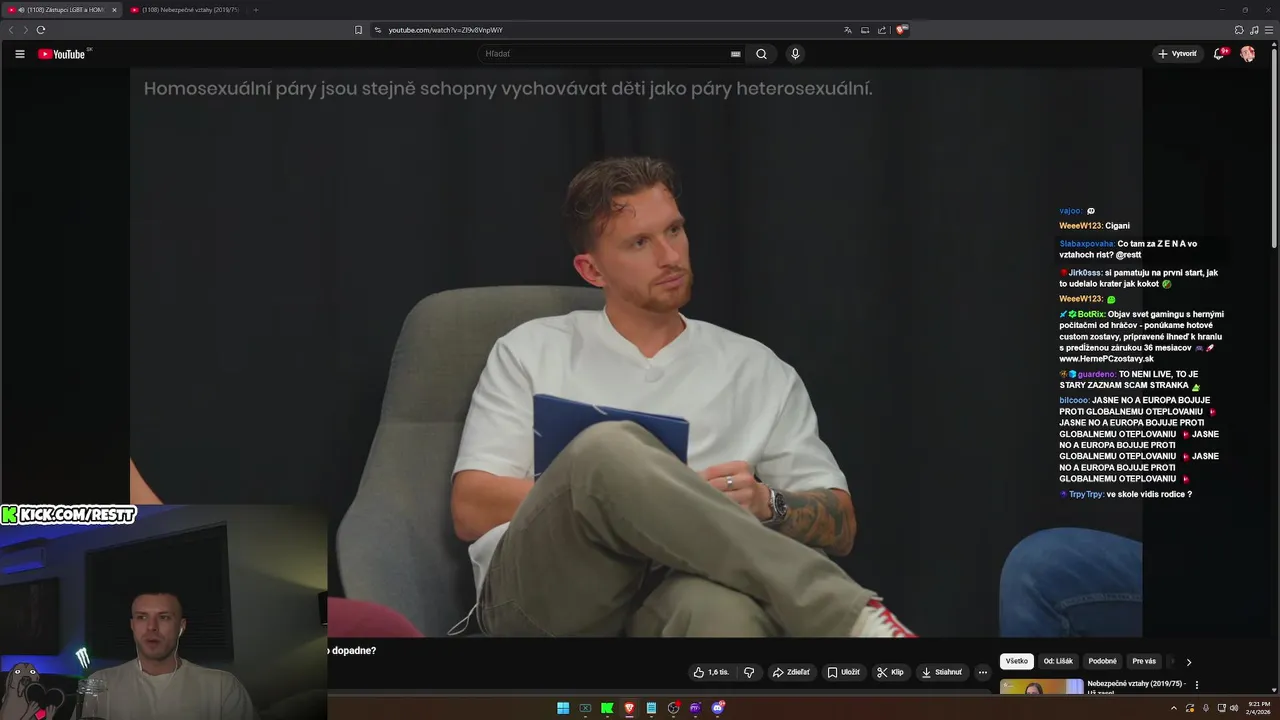The height and width of the screenshot is (720, 1280).
Task: Select the Pre vás filter chip
Action: (1144, 661)
